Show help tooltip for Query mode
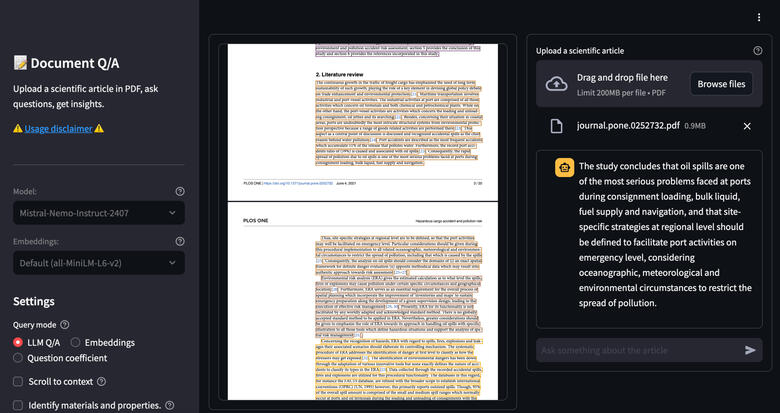 click(x=65, y=325)
